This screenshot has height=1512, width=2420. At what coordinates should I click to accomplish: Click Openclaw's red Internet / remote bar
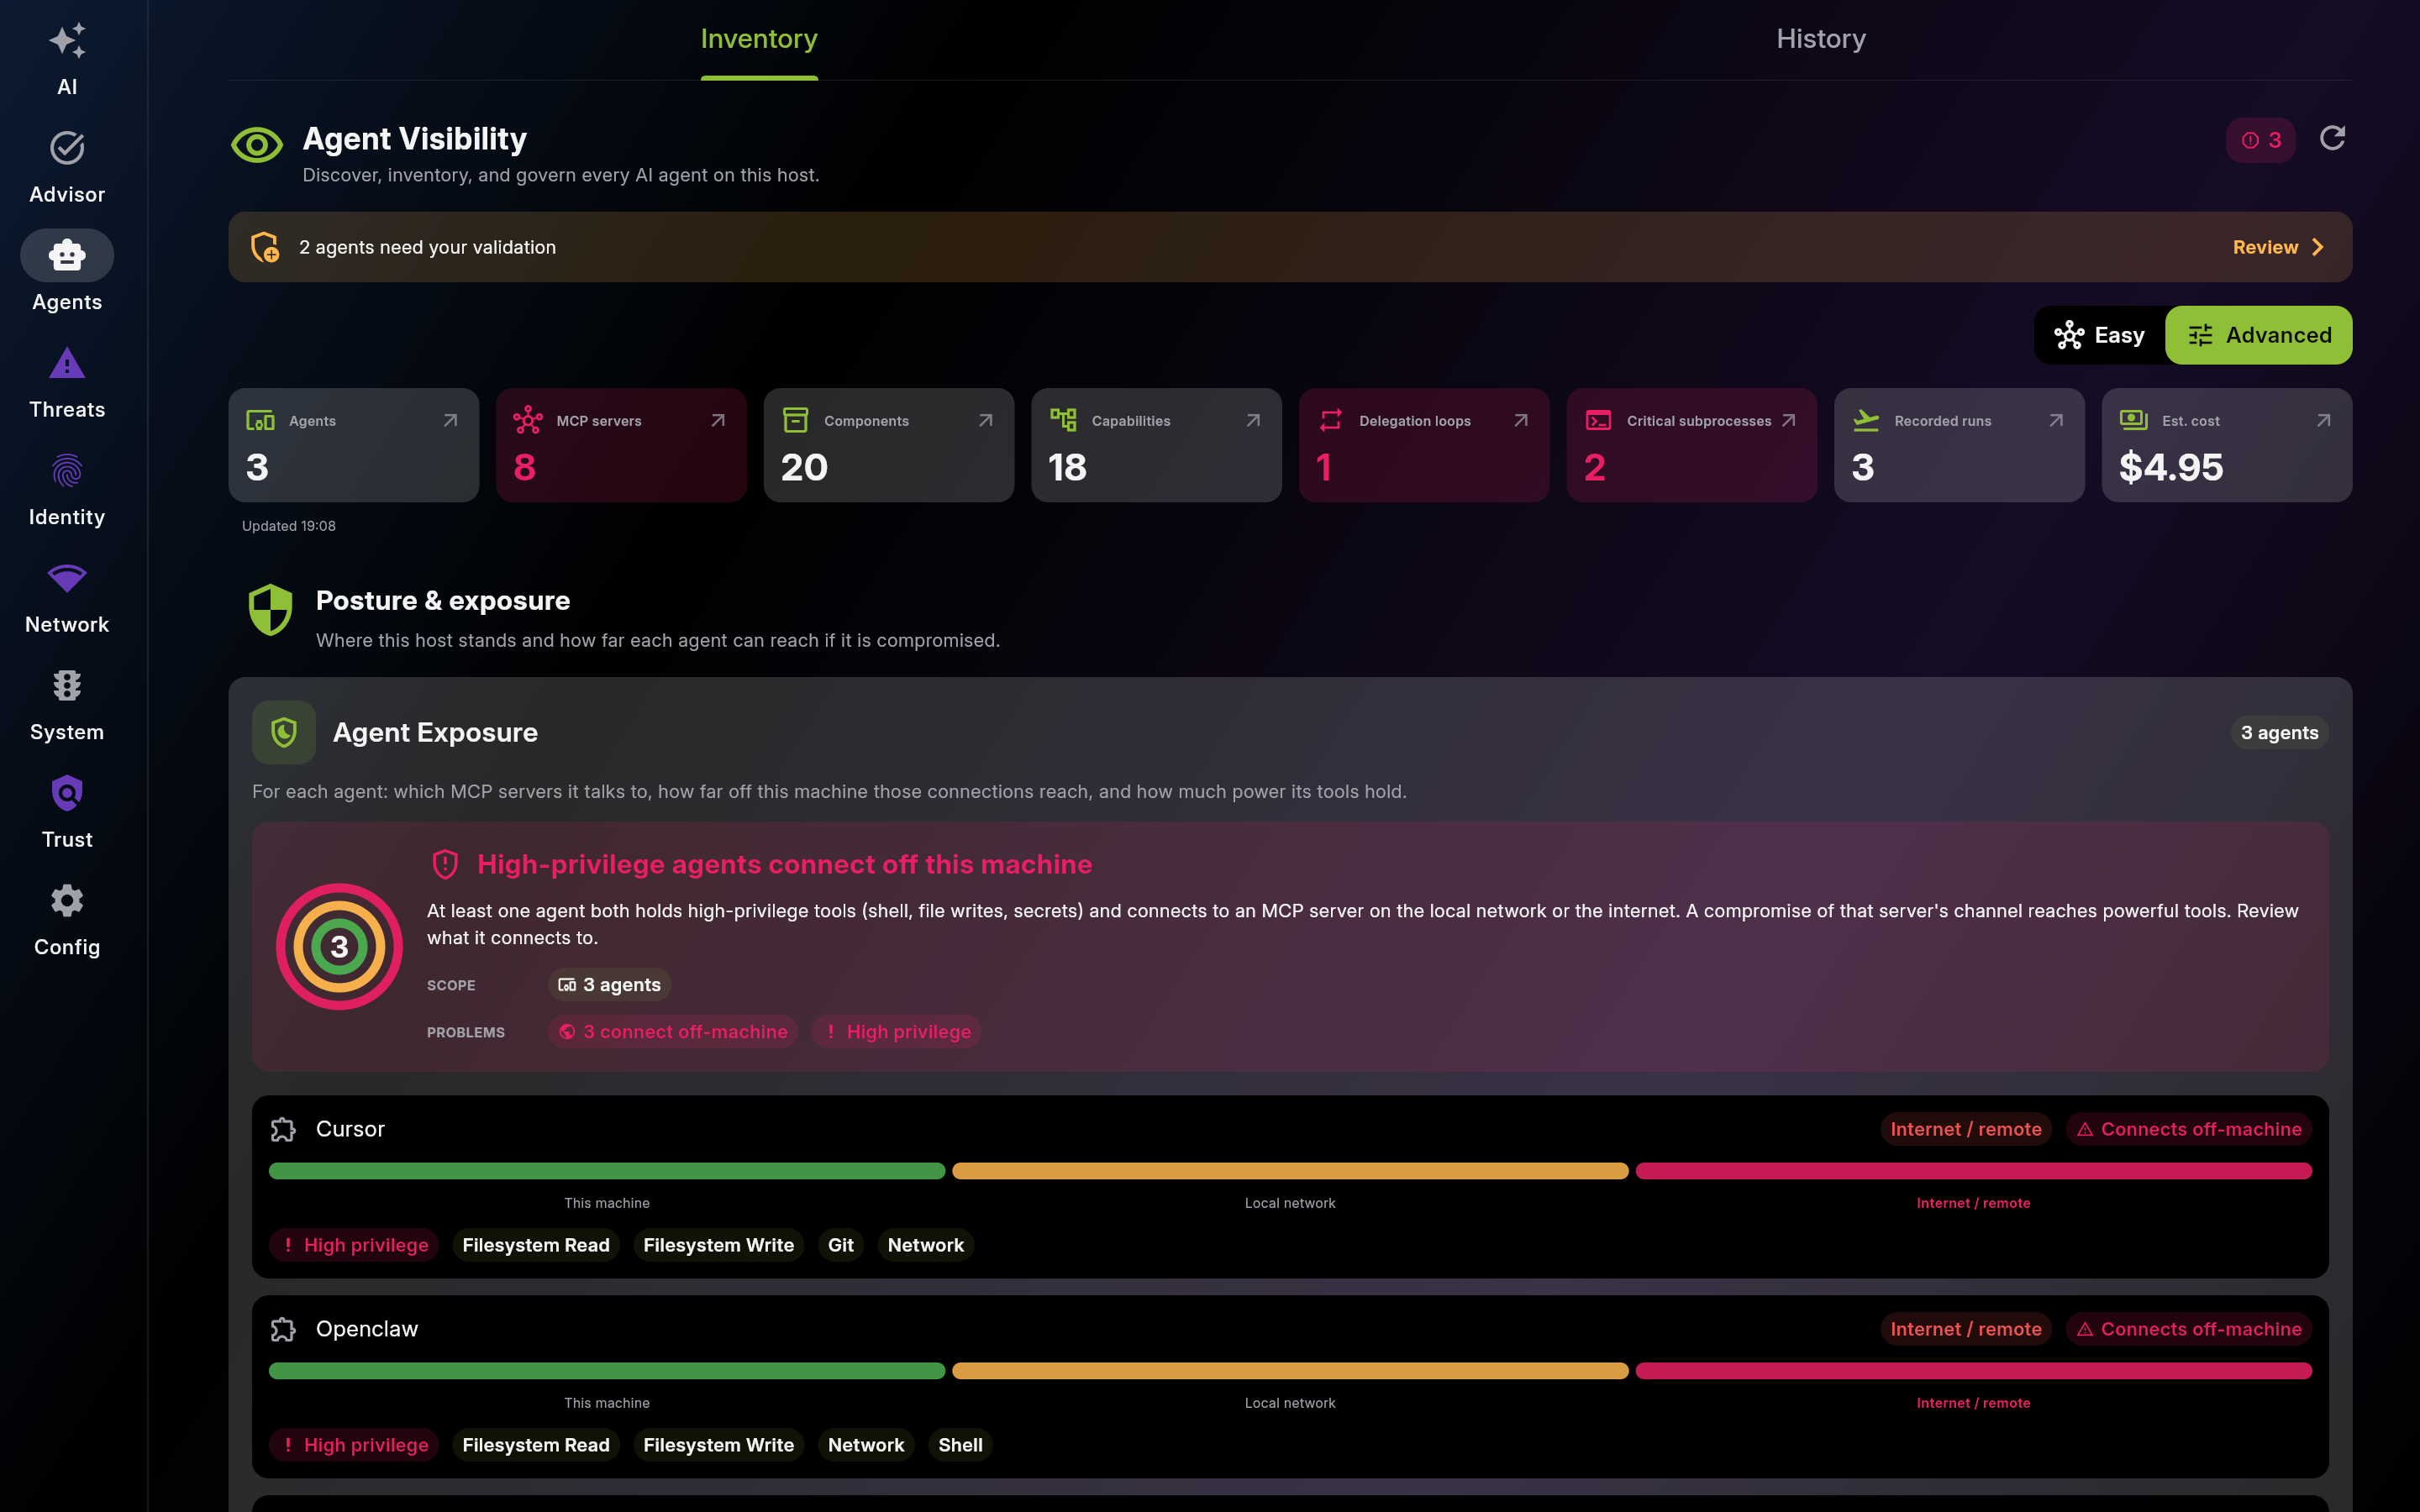coord(1973,1371)
